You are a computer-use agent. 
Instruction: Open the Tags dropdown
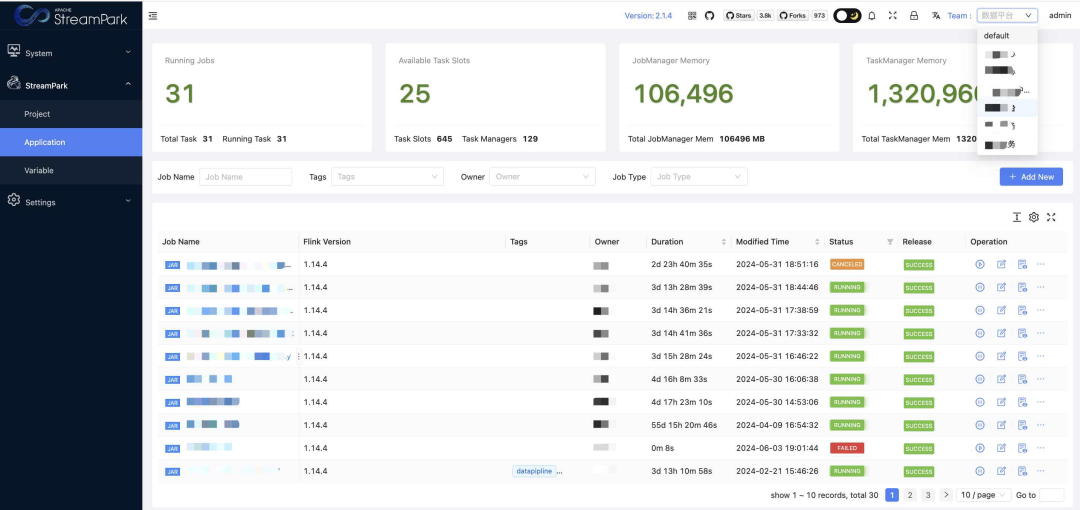tap(387, 177)
